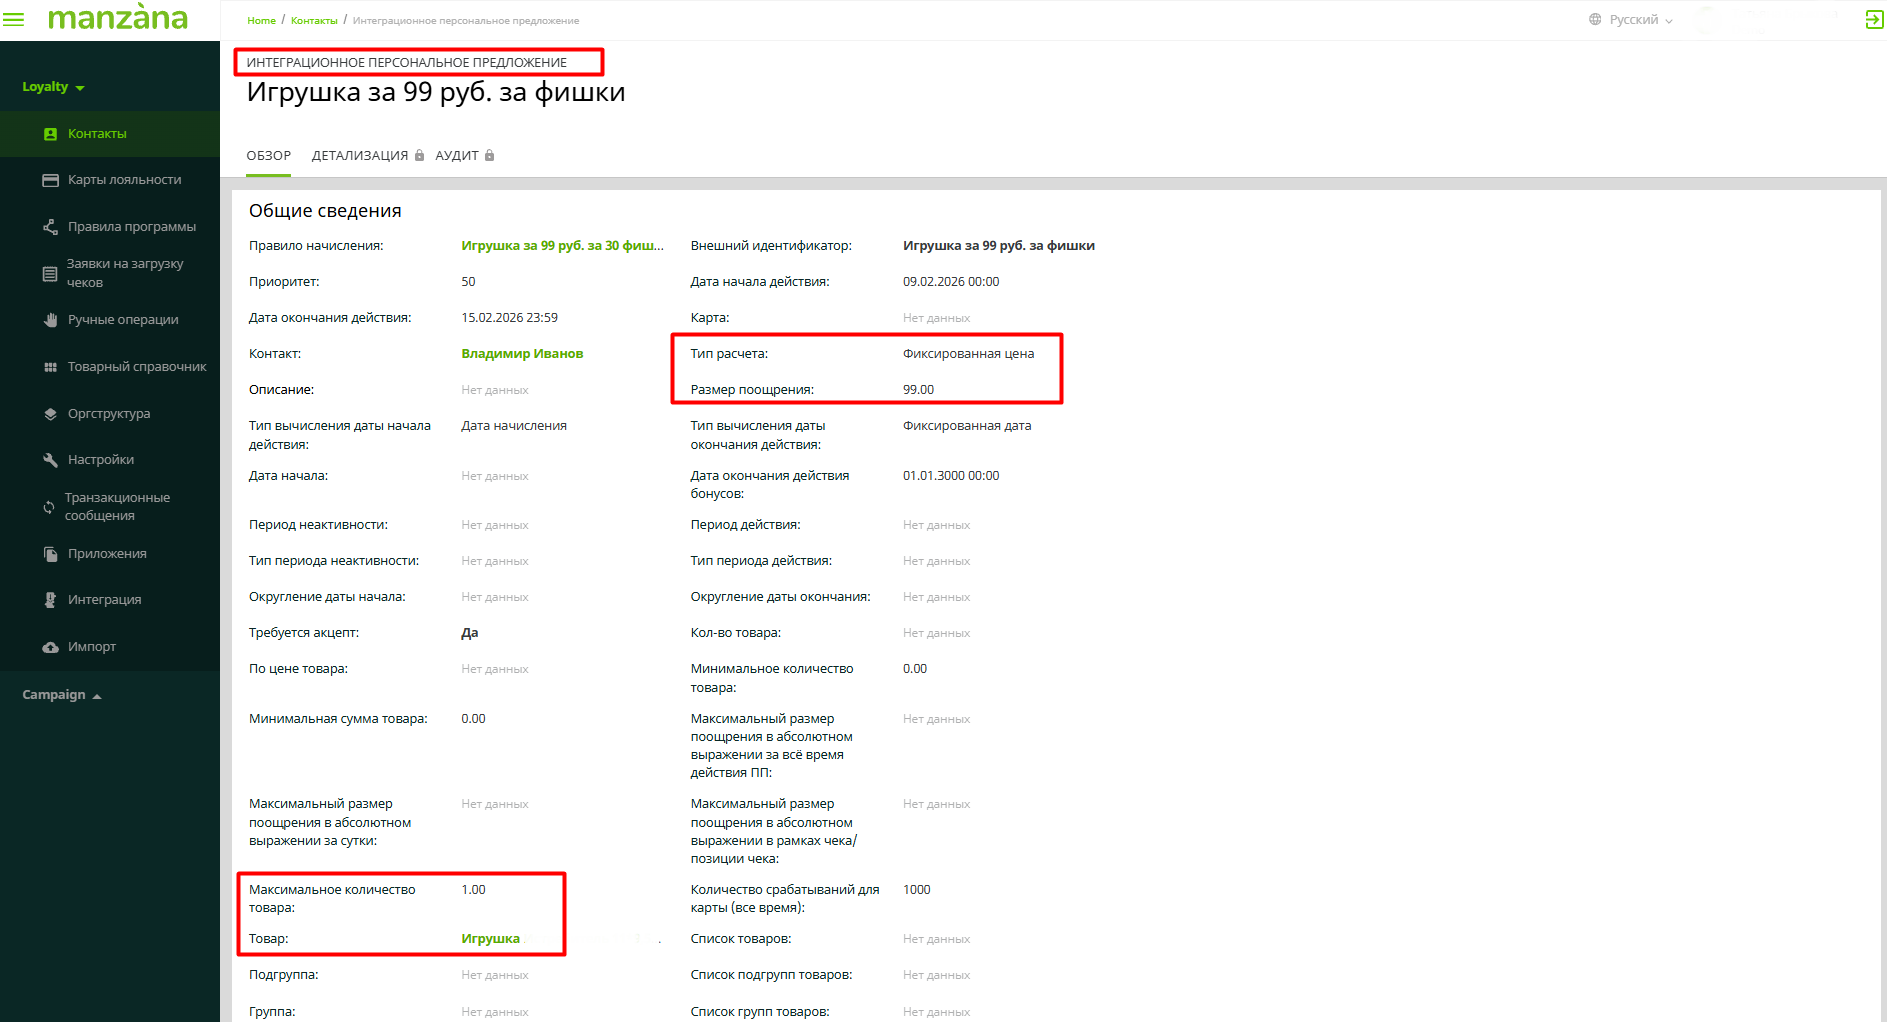1887x1022 pixels.
Task: Switch to the Аудит tab
Action: (x=457, y=156)
